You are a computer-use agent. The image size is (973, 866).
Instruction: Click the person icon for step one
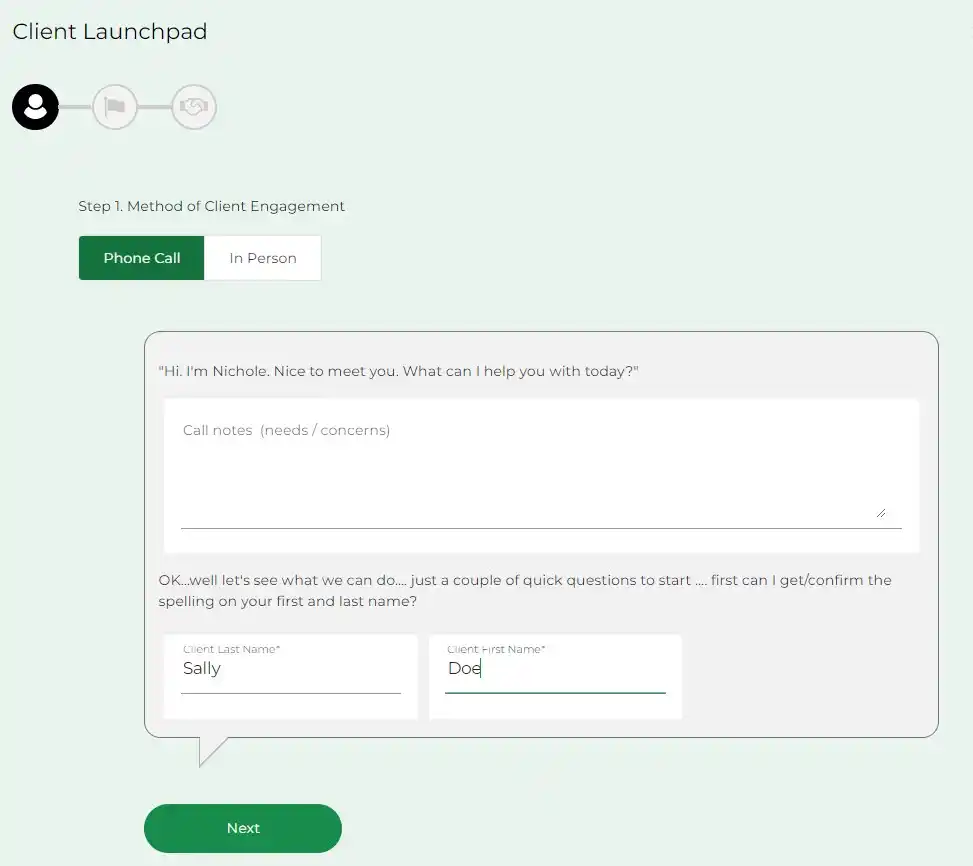tap(35, 107)
